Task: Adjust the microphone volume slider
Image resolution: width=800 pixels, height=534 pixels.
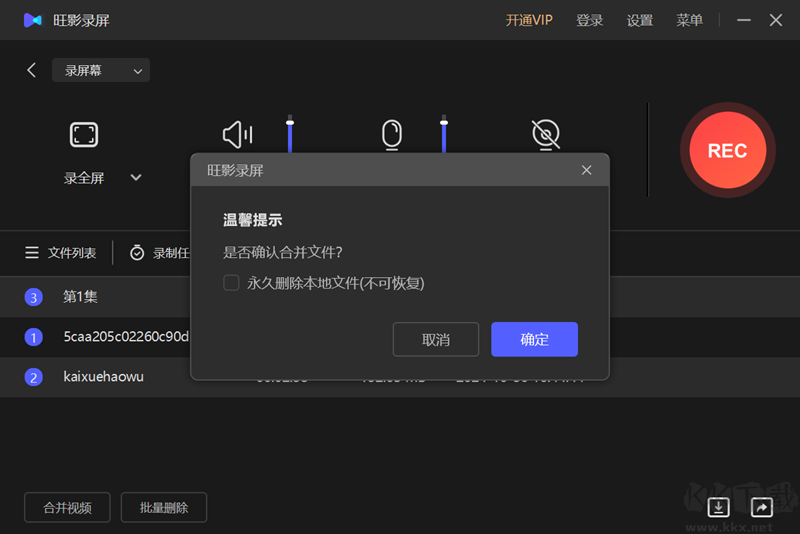Action: point(444,134)
